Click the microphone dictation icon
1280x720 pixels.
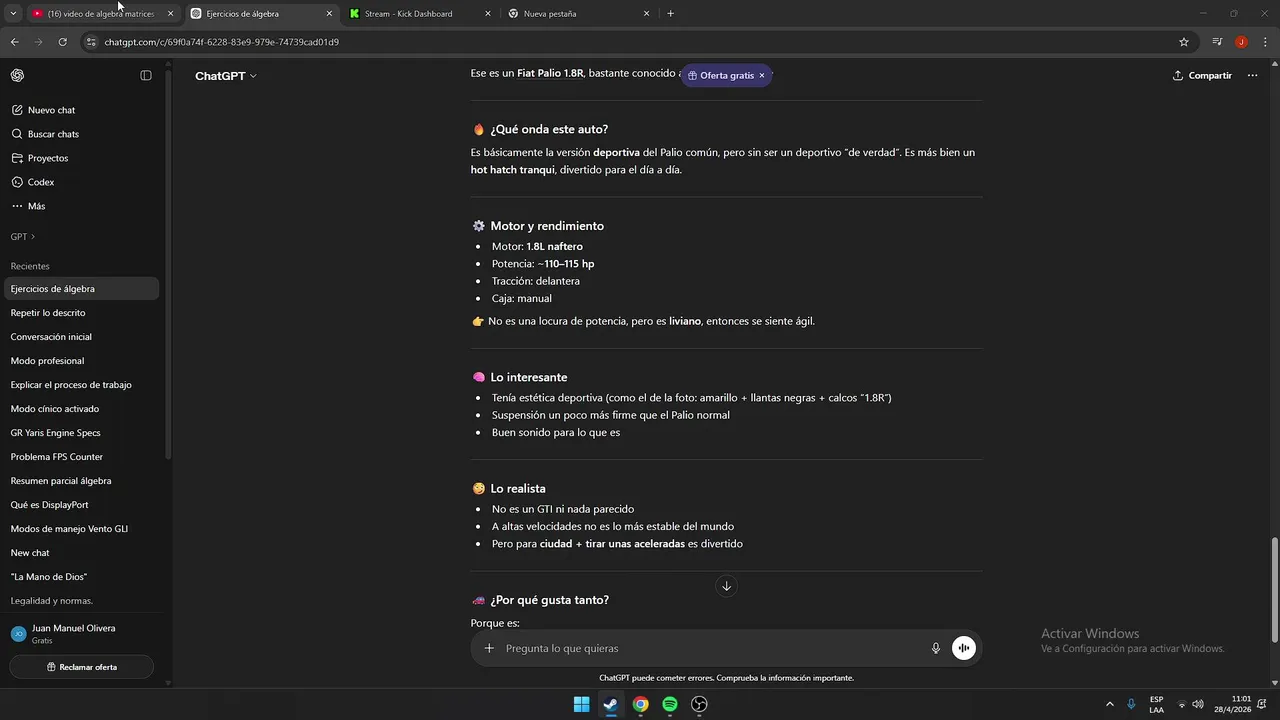(x=936, y=648)
